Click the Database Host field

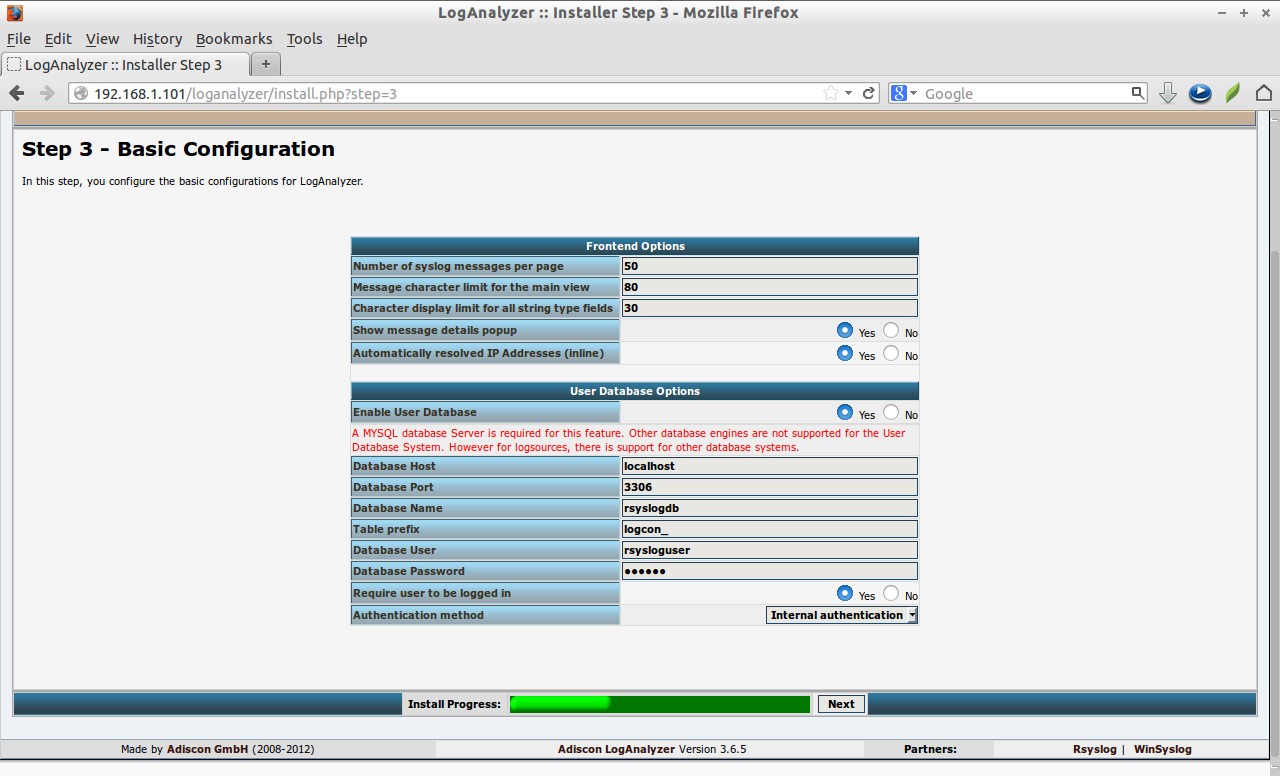click(769, 466)
